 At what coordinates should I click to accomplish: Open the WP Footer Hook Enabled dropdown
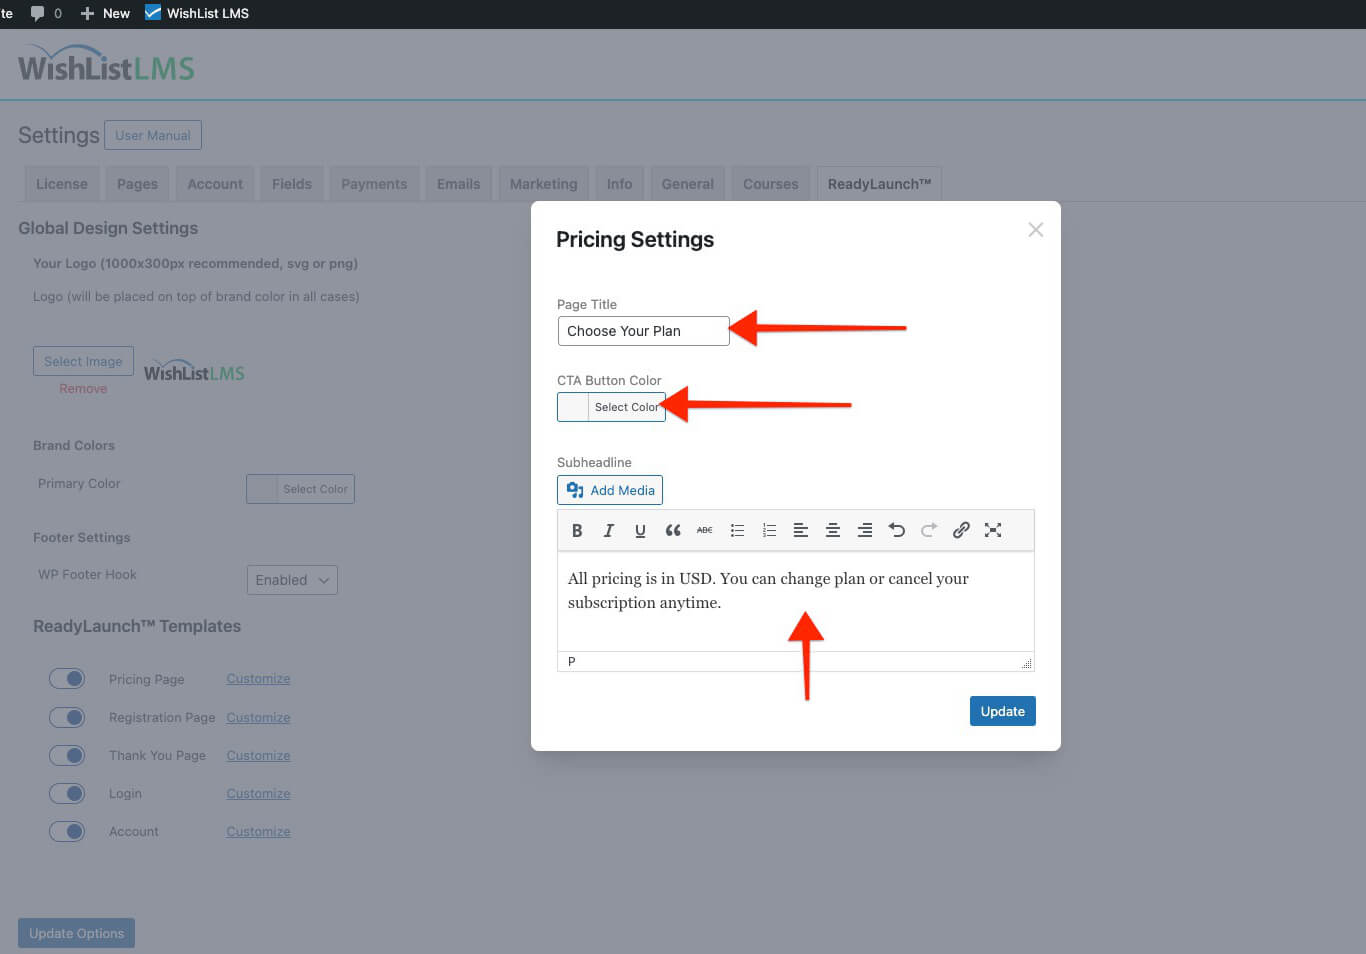(x=292, y=579)
